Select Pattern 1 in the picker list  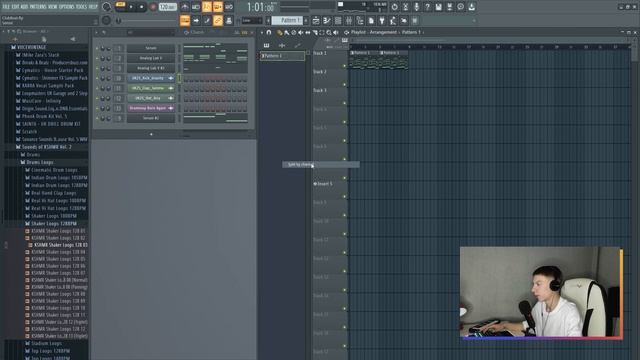click(x=282, y=56)
